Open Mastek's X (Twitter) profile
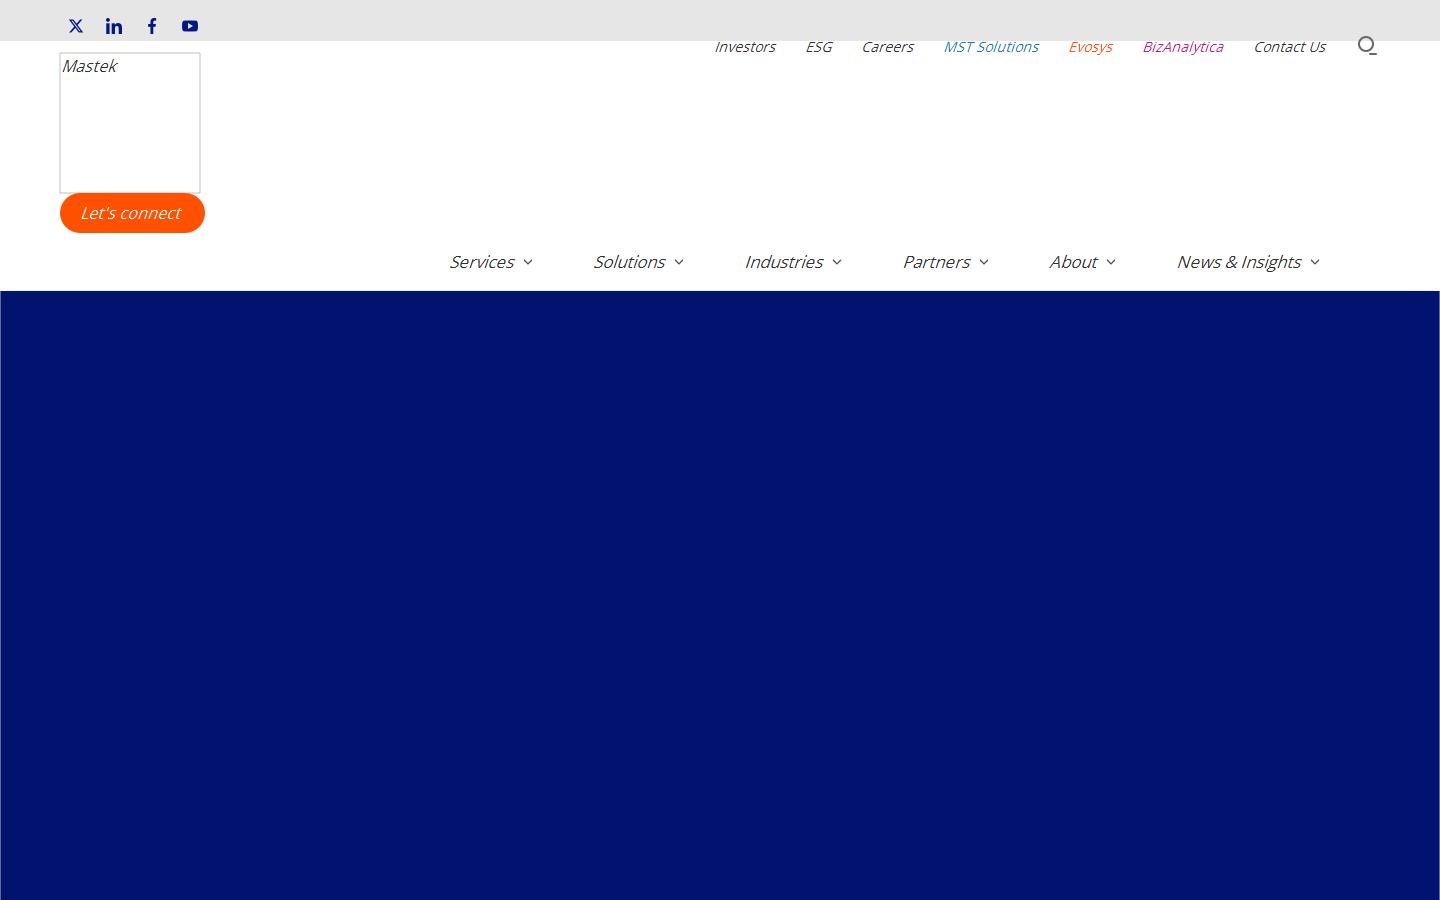Screen dimensions: 1440x900 75,26
